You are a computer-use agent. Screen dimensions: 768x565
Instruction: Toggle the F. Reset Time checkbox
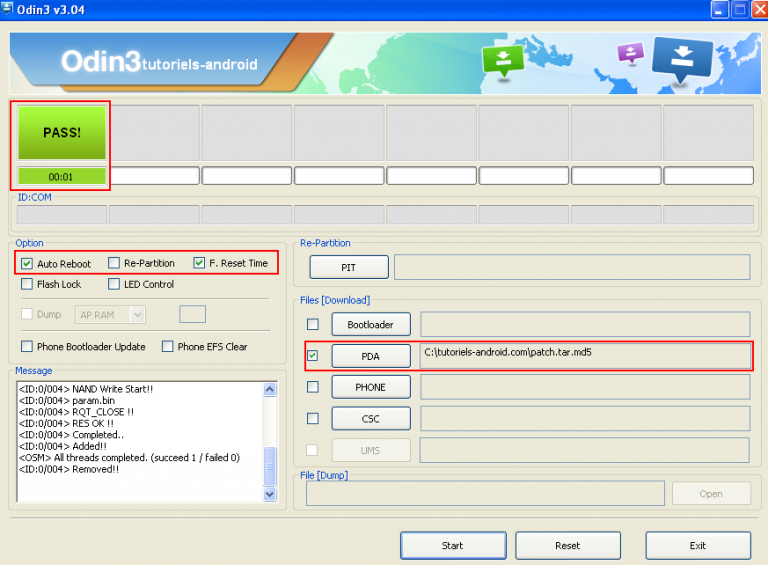199,263
